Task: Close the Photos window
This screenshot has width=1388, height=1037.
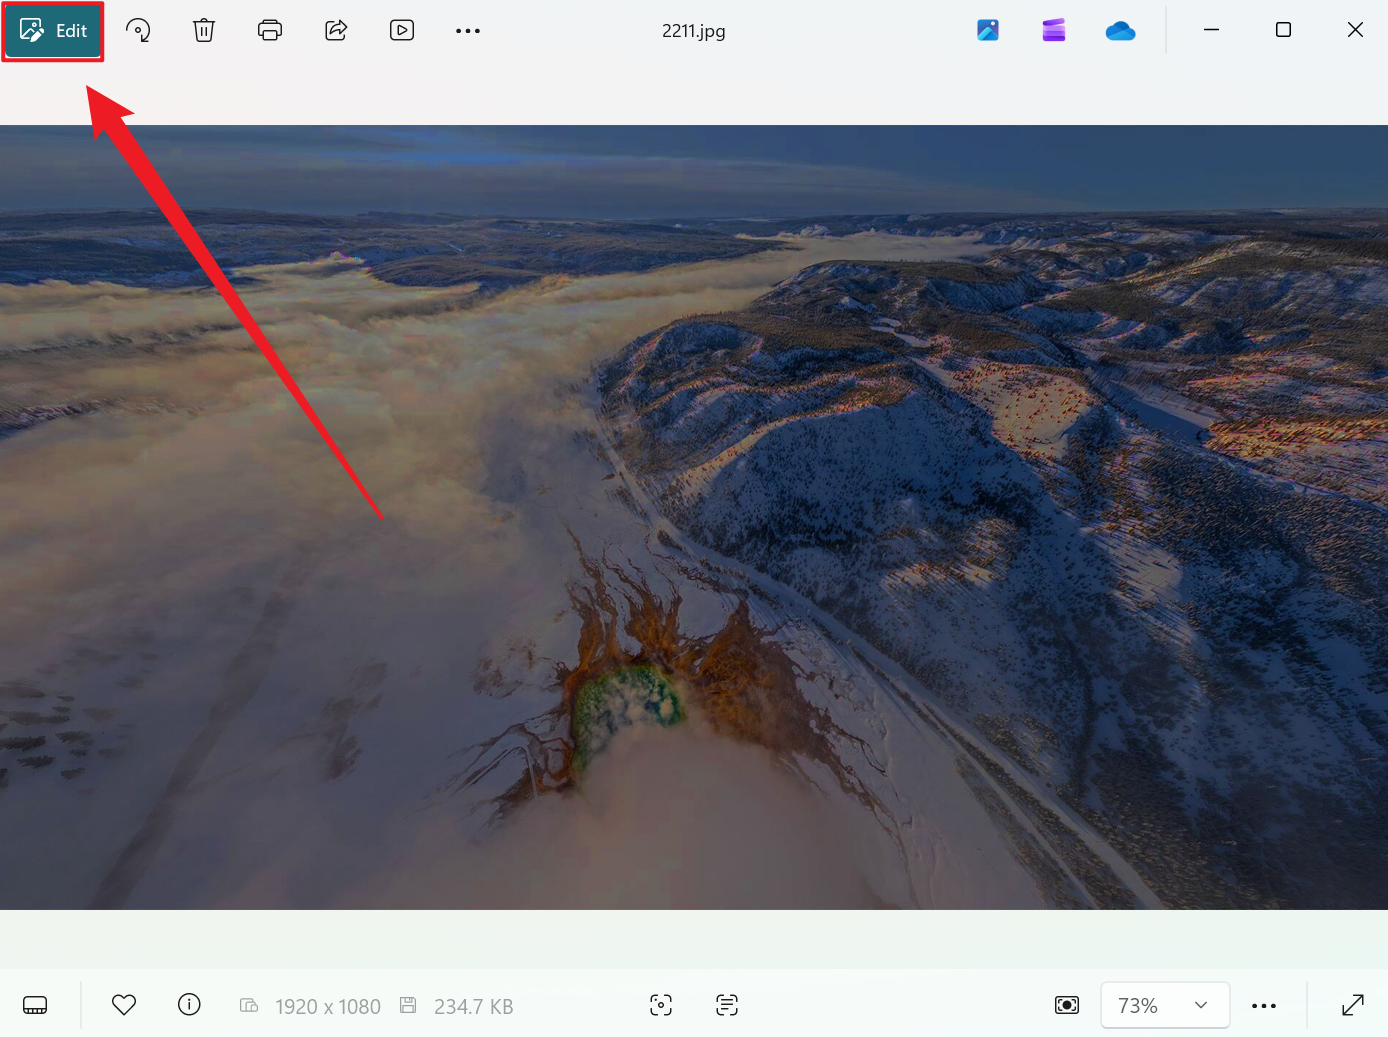Action: [1355, 30]
